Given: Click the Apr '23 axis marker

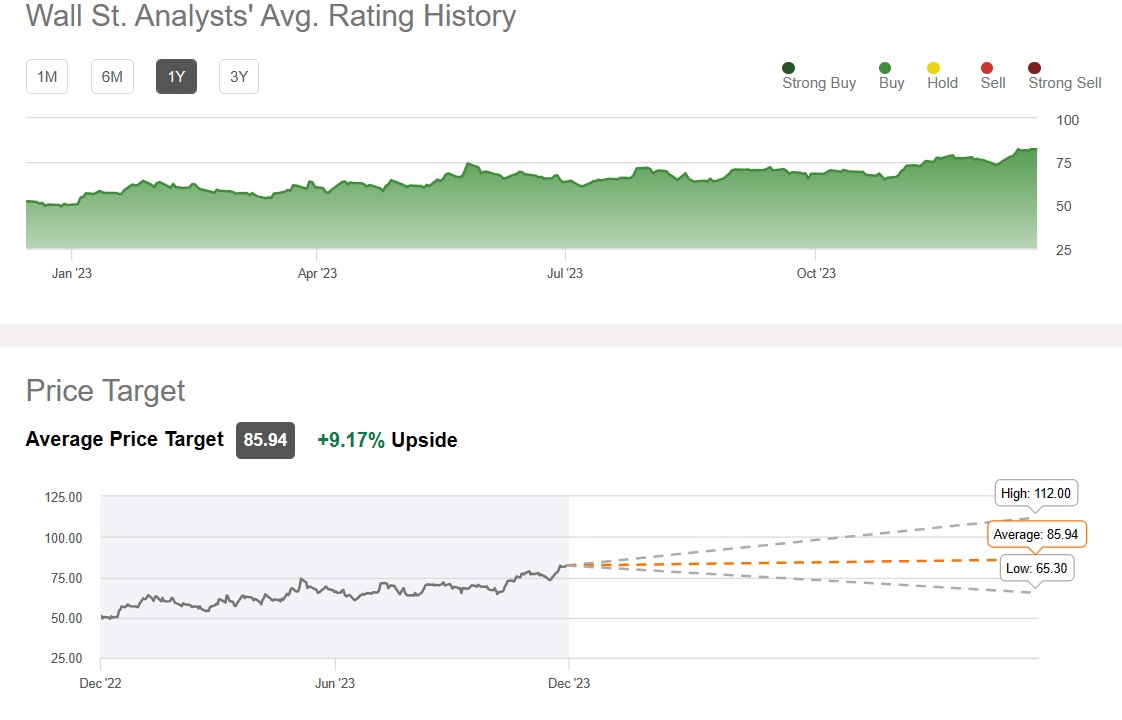Looking at the screenshot, I should click(x=316, y=273).
